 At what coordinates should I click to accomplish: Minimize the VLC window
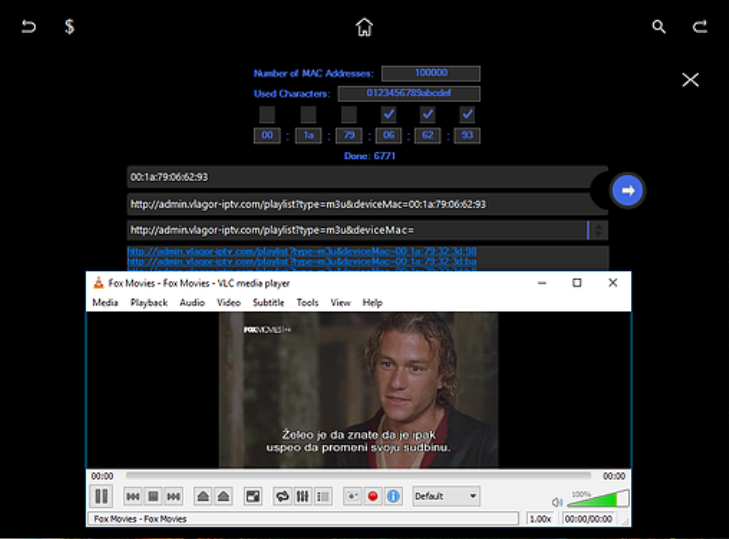[542, 283]
